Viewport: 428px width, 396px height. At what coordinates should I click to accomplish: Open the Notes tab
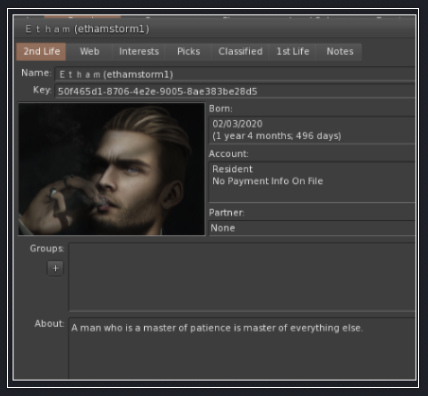click(340, 52)
